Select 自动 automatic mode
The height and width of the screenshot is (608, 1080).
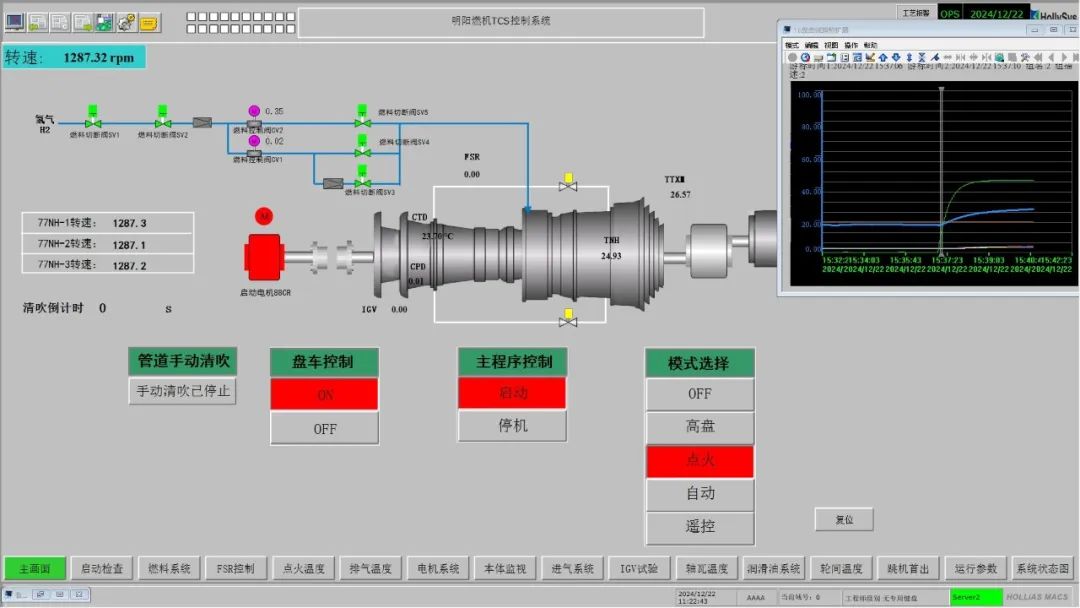click(x=699, y=494)
